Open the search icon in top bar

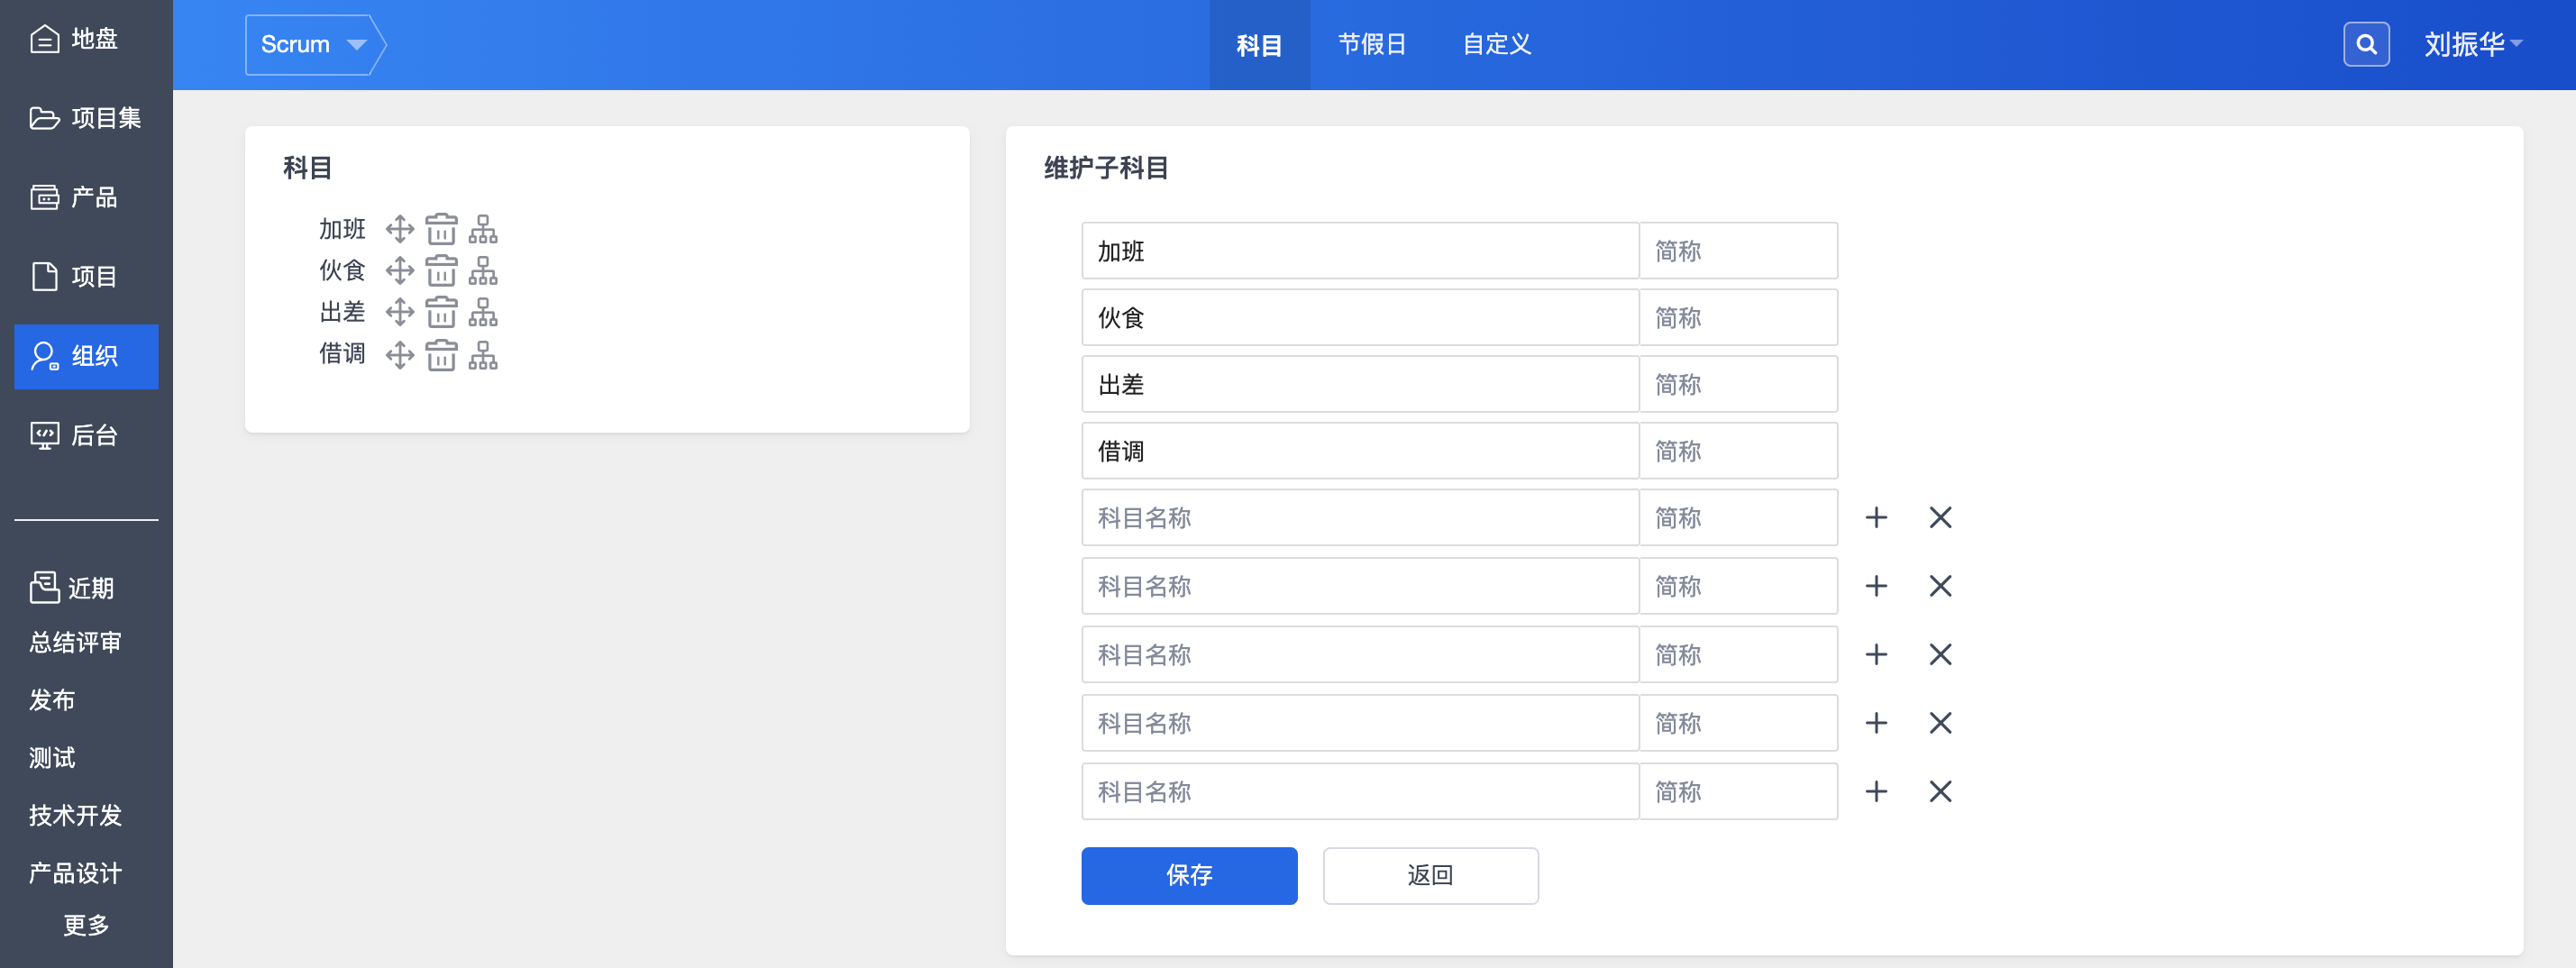click(x=2365, y=44)
